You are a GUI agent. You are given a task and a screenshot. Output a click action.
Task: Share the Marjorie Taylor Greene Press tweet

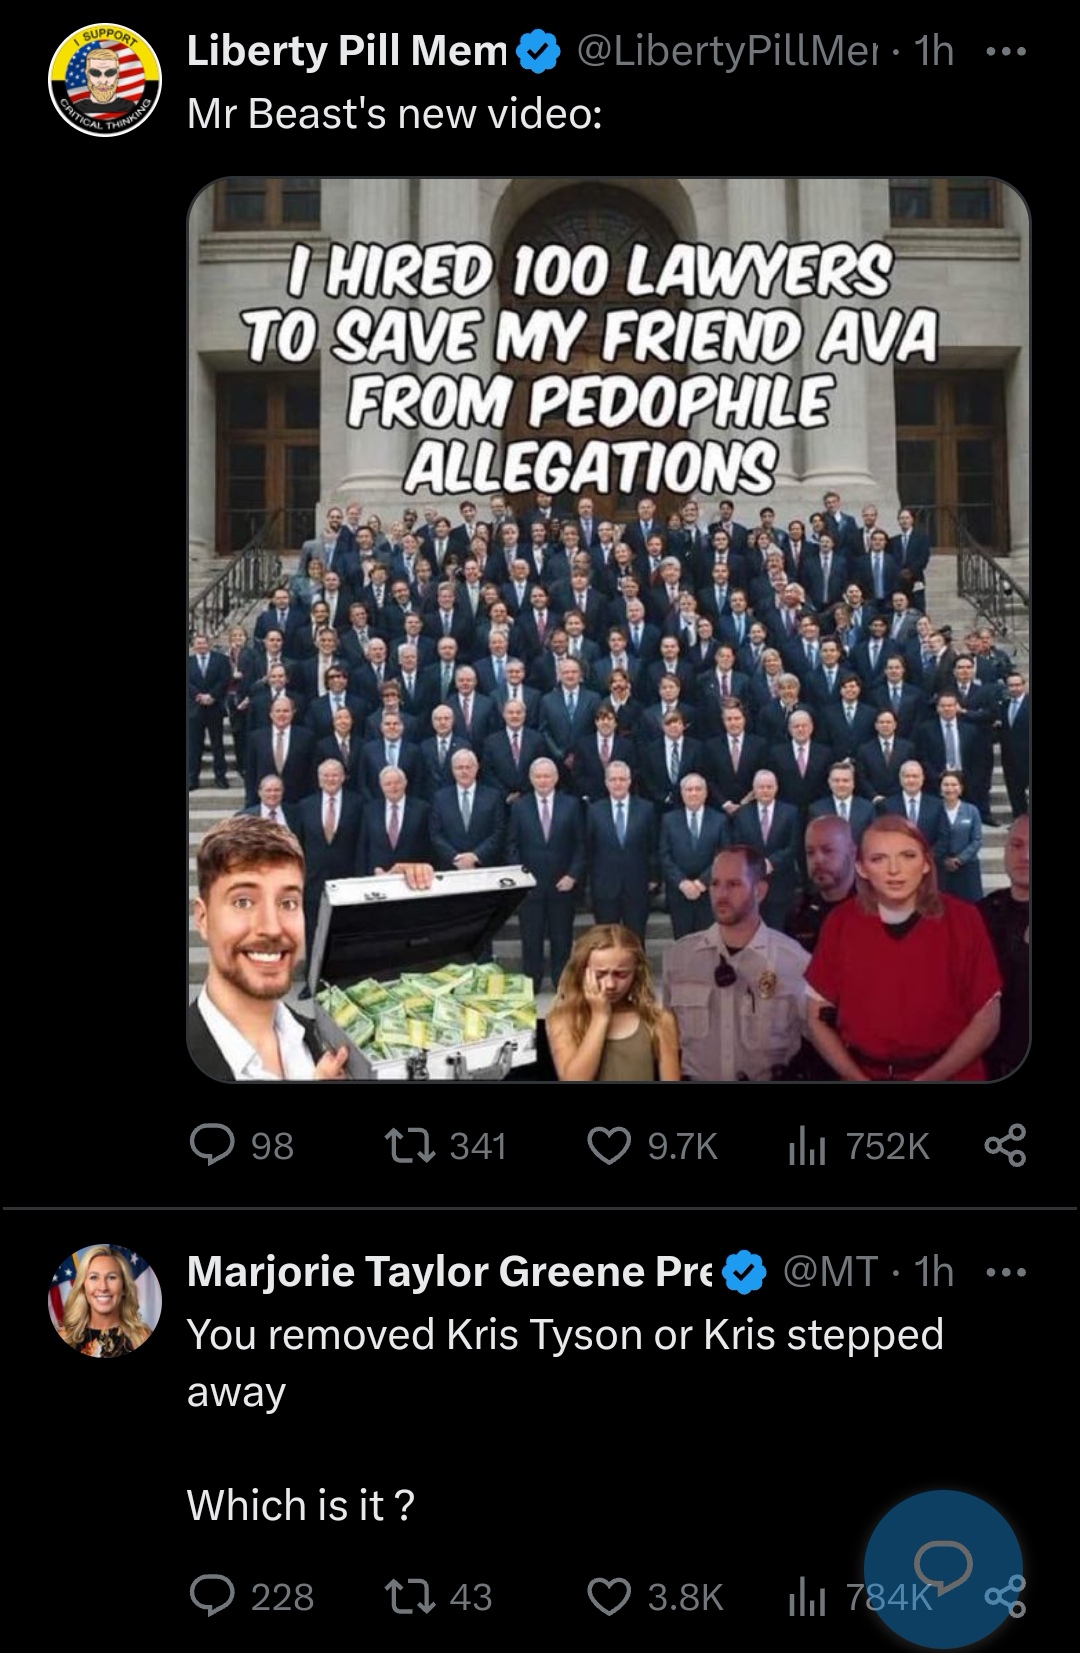click(x=1005, y=1596)
